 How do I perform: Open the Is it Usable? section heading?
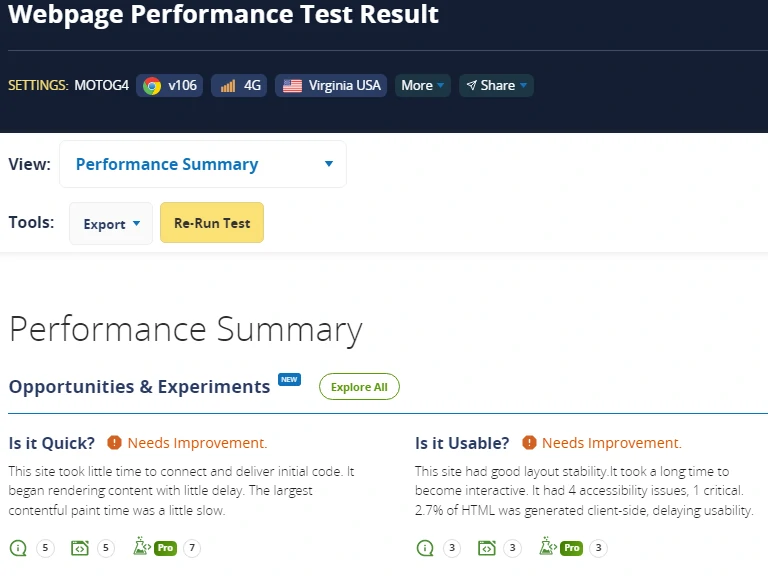pos(462,443)
